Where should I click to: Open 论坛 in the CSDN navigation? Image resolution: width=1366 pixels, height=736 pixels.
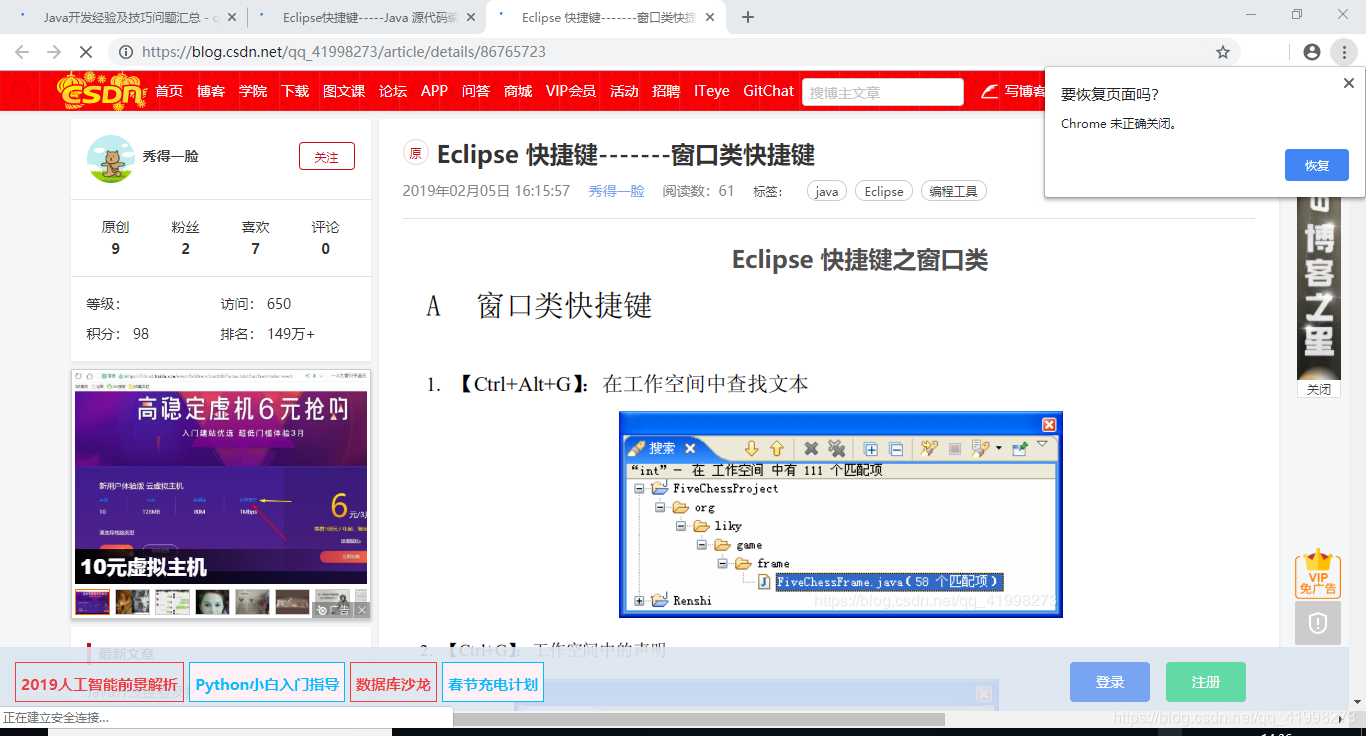point(393,91)
